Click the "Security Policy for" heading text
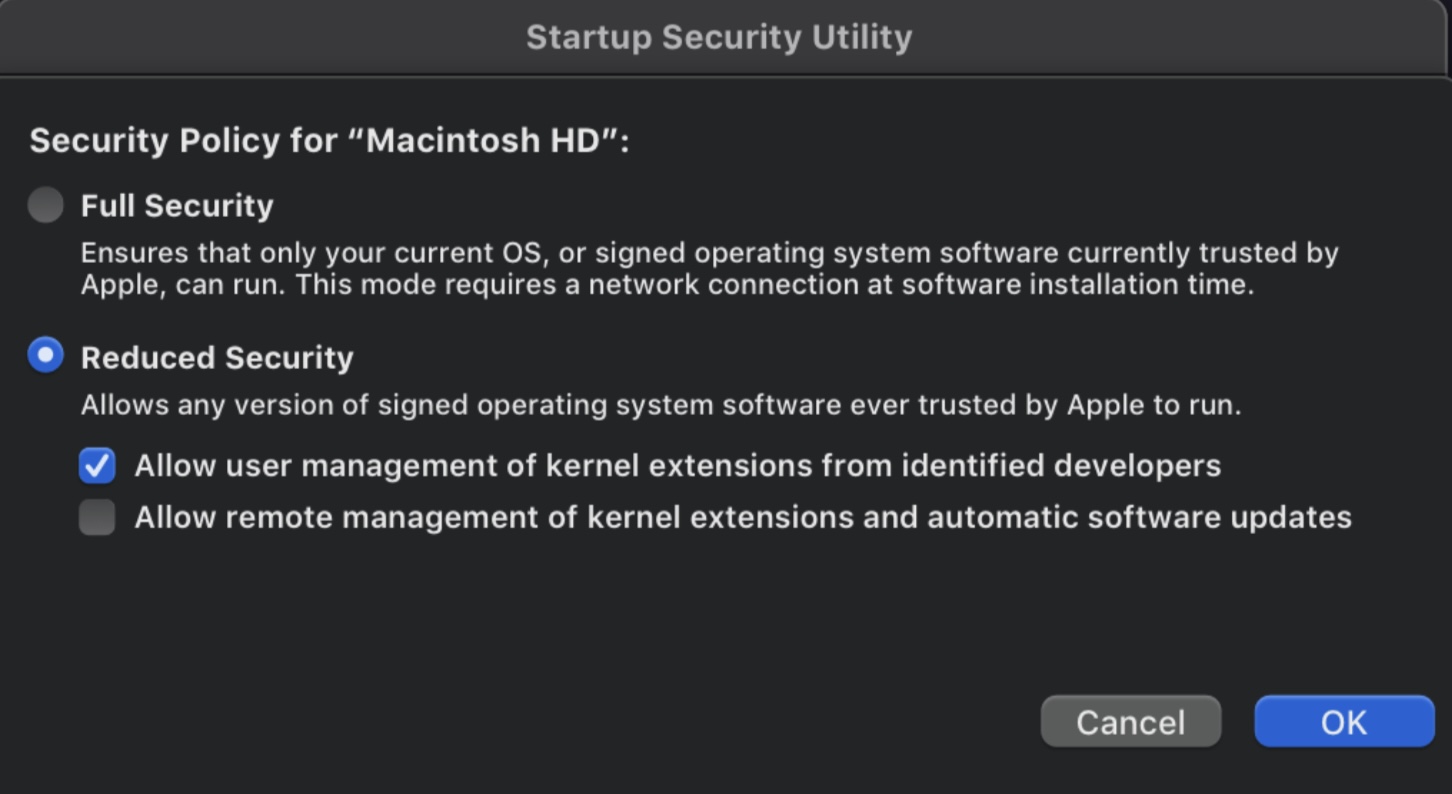The image size is (1452, 794). click(x=186, y=140)
